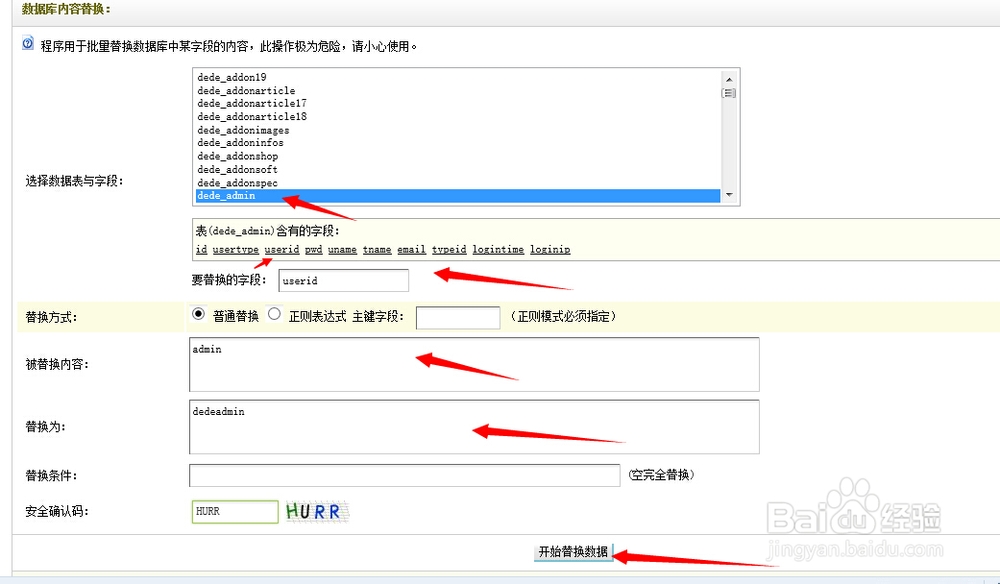Select dede_addonarticle table entry

tap(457, 91)
